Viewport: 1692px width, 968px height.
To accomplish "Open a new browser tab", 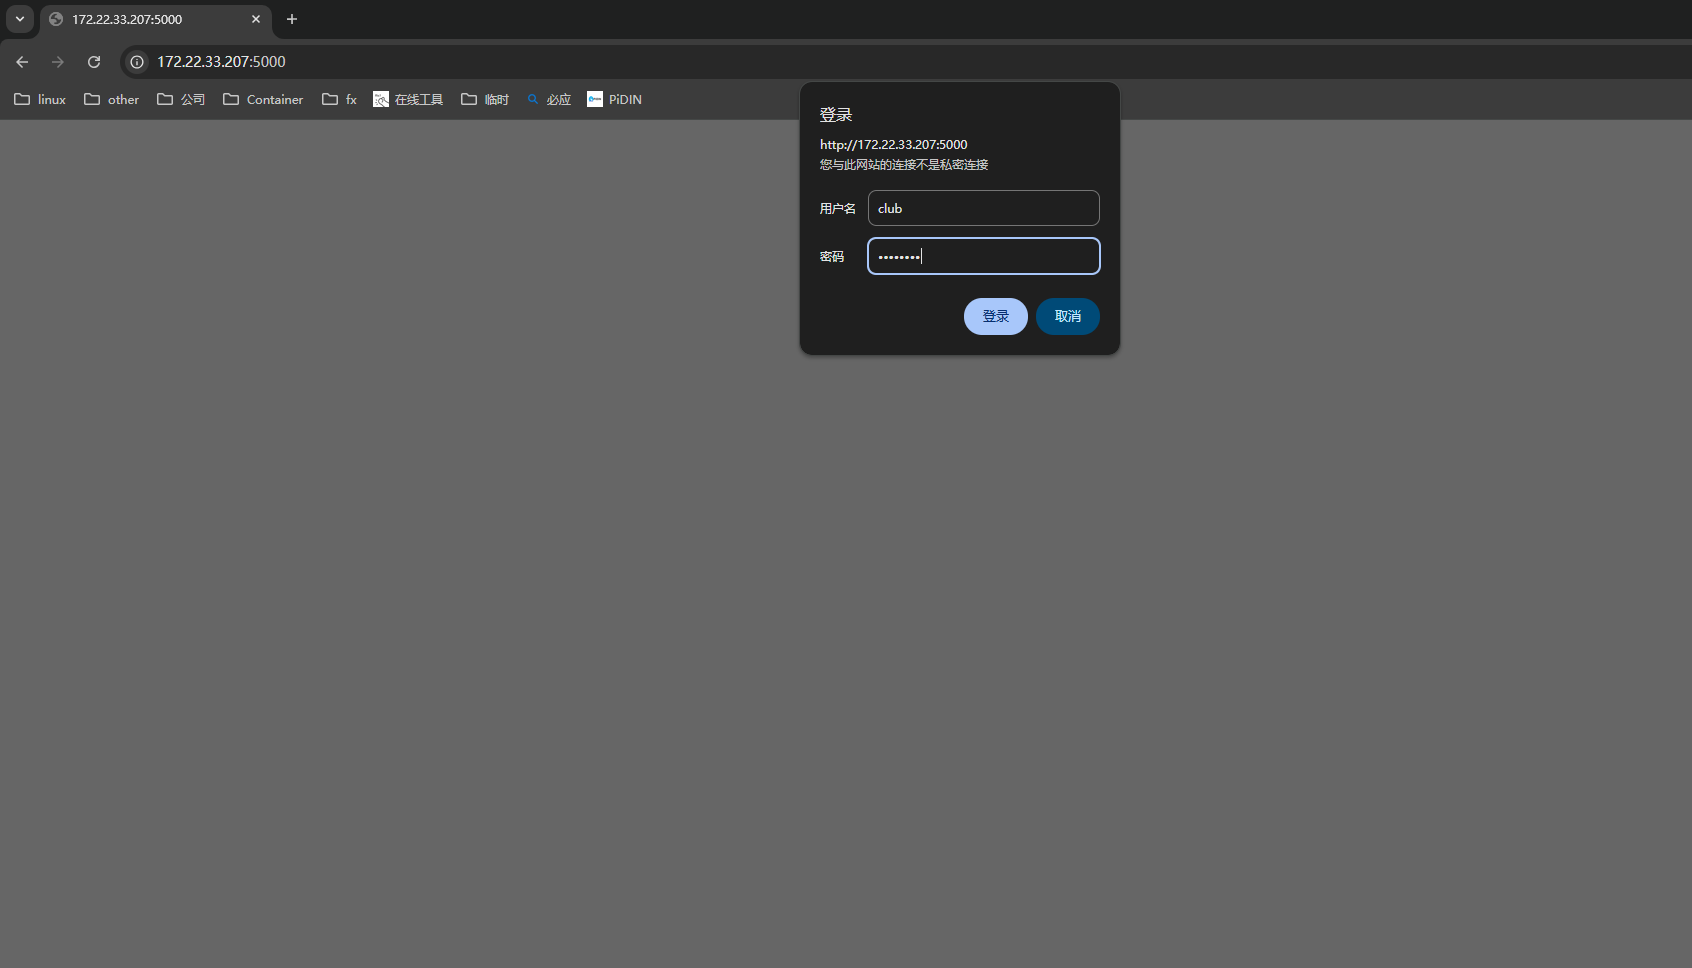I will pyautogui.click(x=292, y=19).
